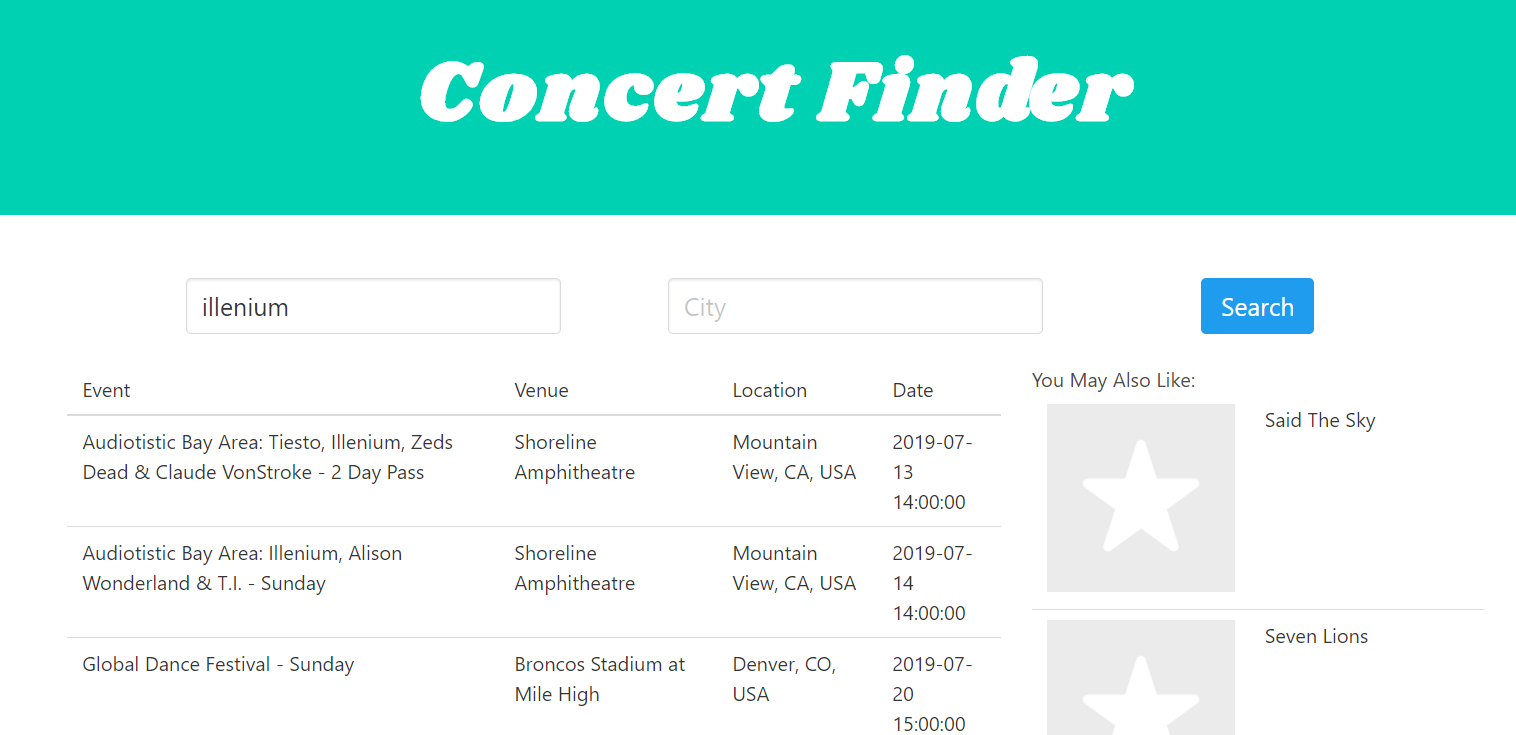
Task: Click the Seven Lions star placeholder image
Action: coord(1140,677)
